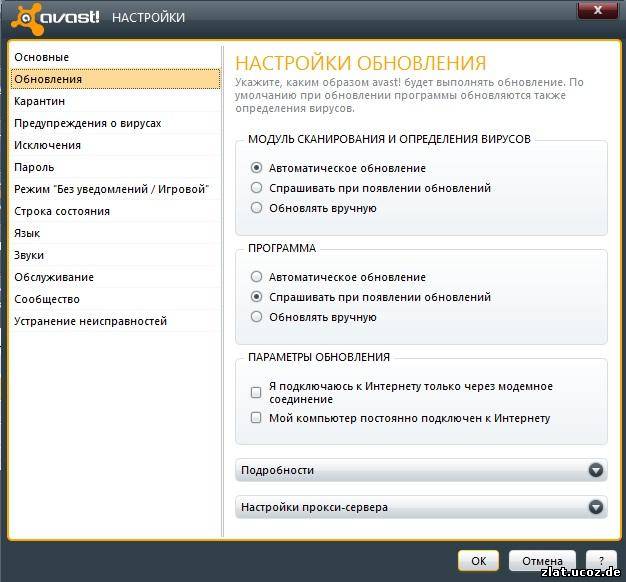The image size is (626, 582).
Task: Confirm settings with the OK button
Action: 478,561
